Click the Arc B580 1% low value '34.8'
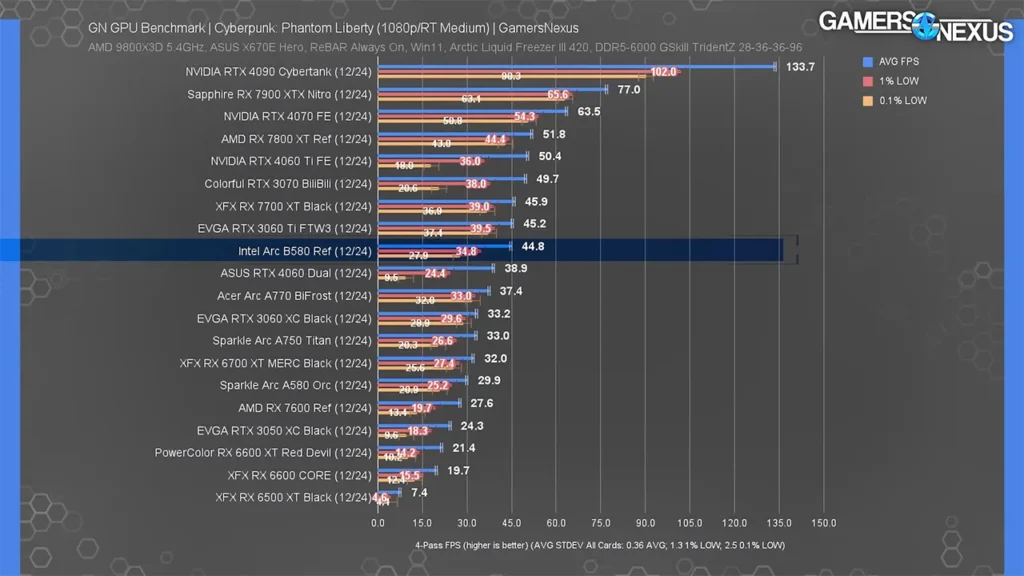Viewport: 1024px width, 576px height. point(466,251)
